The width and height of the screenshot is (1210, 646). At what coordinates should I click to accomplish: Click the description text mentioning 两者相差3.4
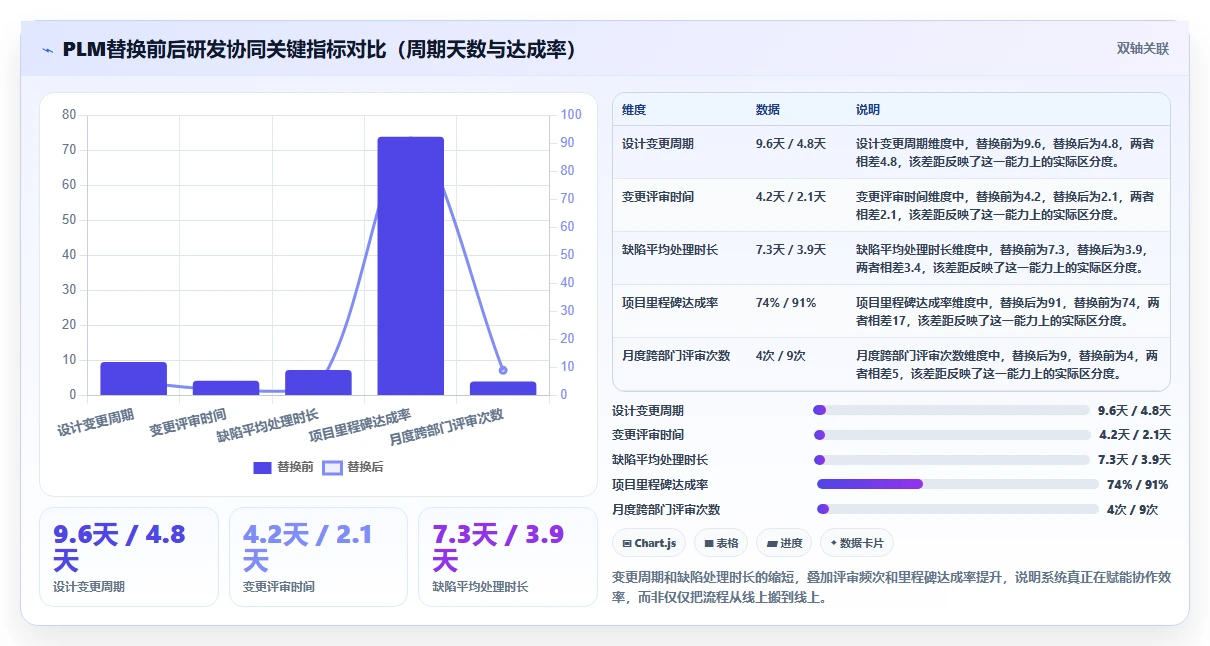tap(1003, 259)
